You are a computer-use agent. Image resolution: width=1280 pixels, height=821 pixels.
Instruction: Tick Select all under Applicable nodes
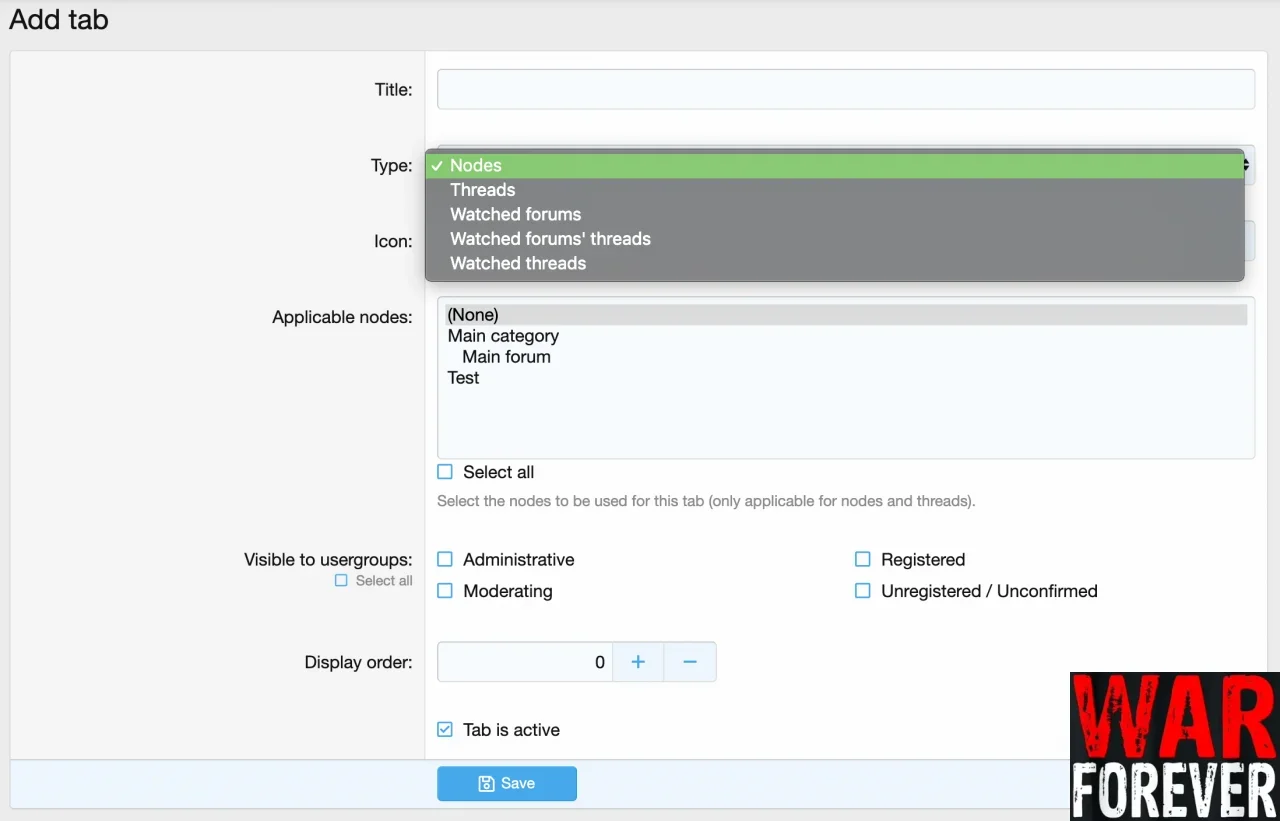pyautogui.click(x=445, y=472)
